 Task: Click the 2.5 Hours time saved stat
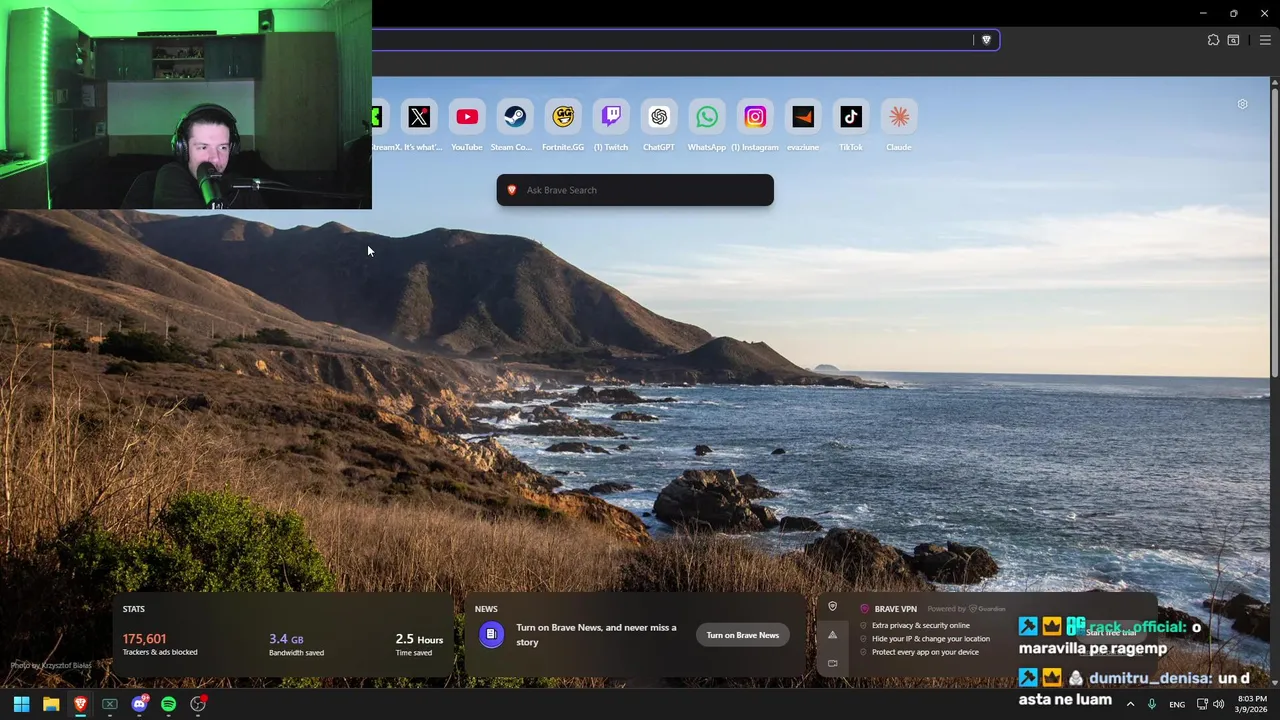pyautogui.click(x=419, y=644)
